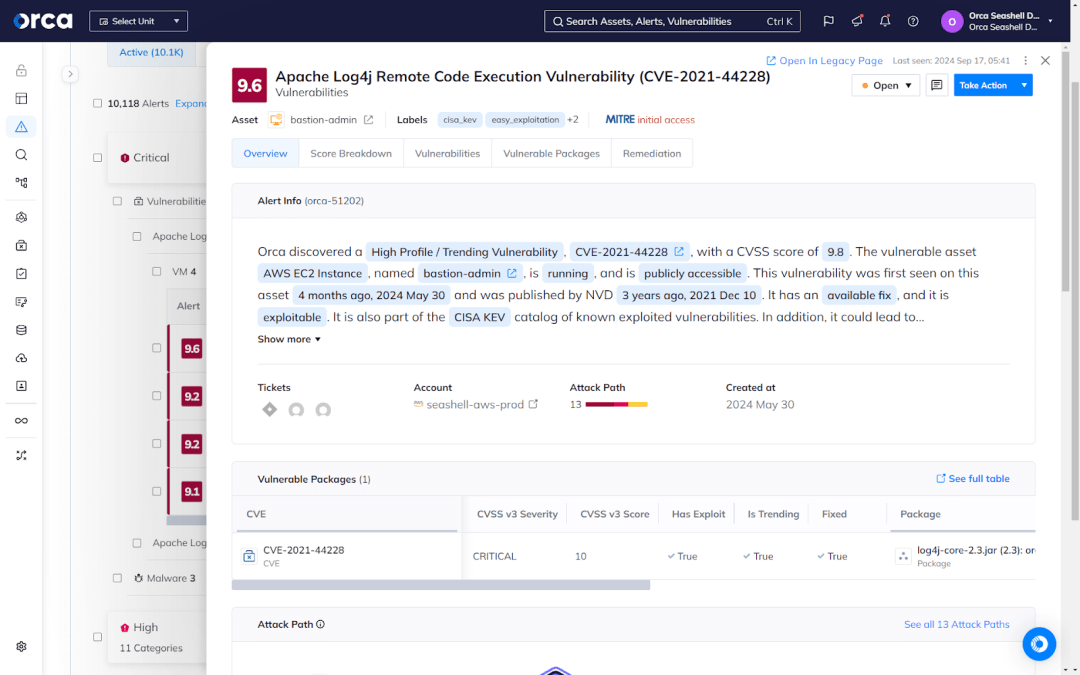Screen dimensions: 1080x675
Task: Open the Select Unit dropdown
Action: 138,21
